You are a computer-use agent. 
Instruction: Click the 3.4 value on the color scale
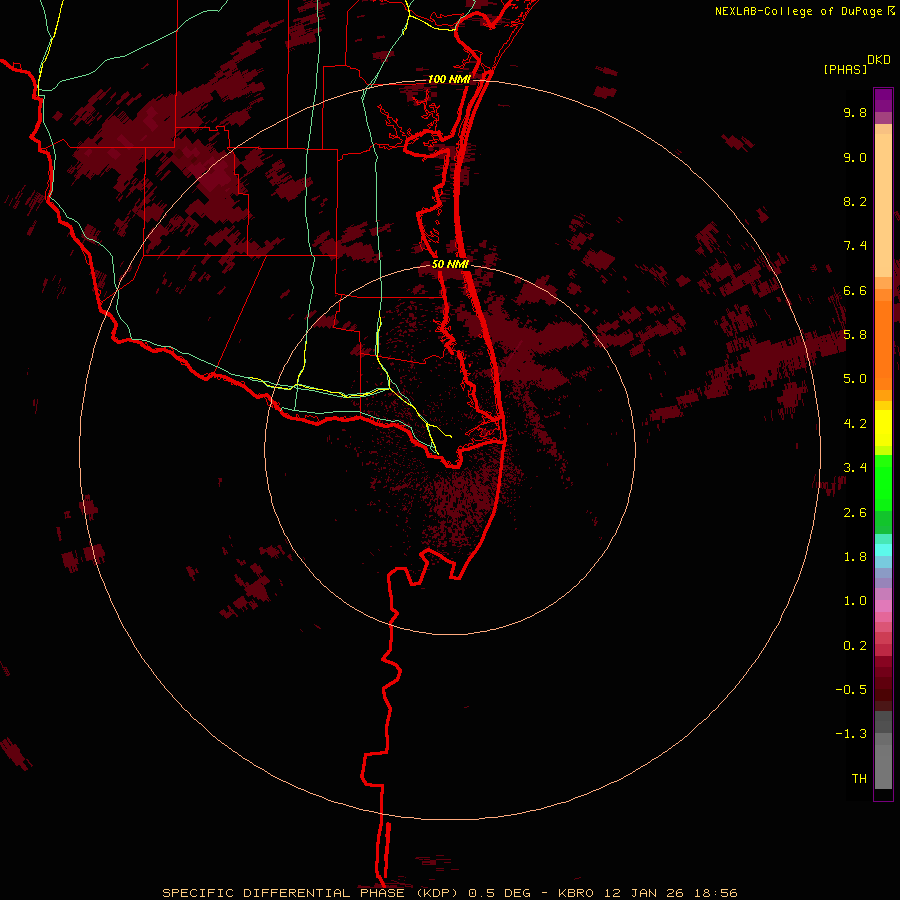(855, 468)
